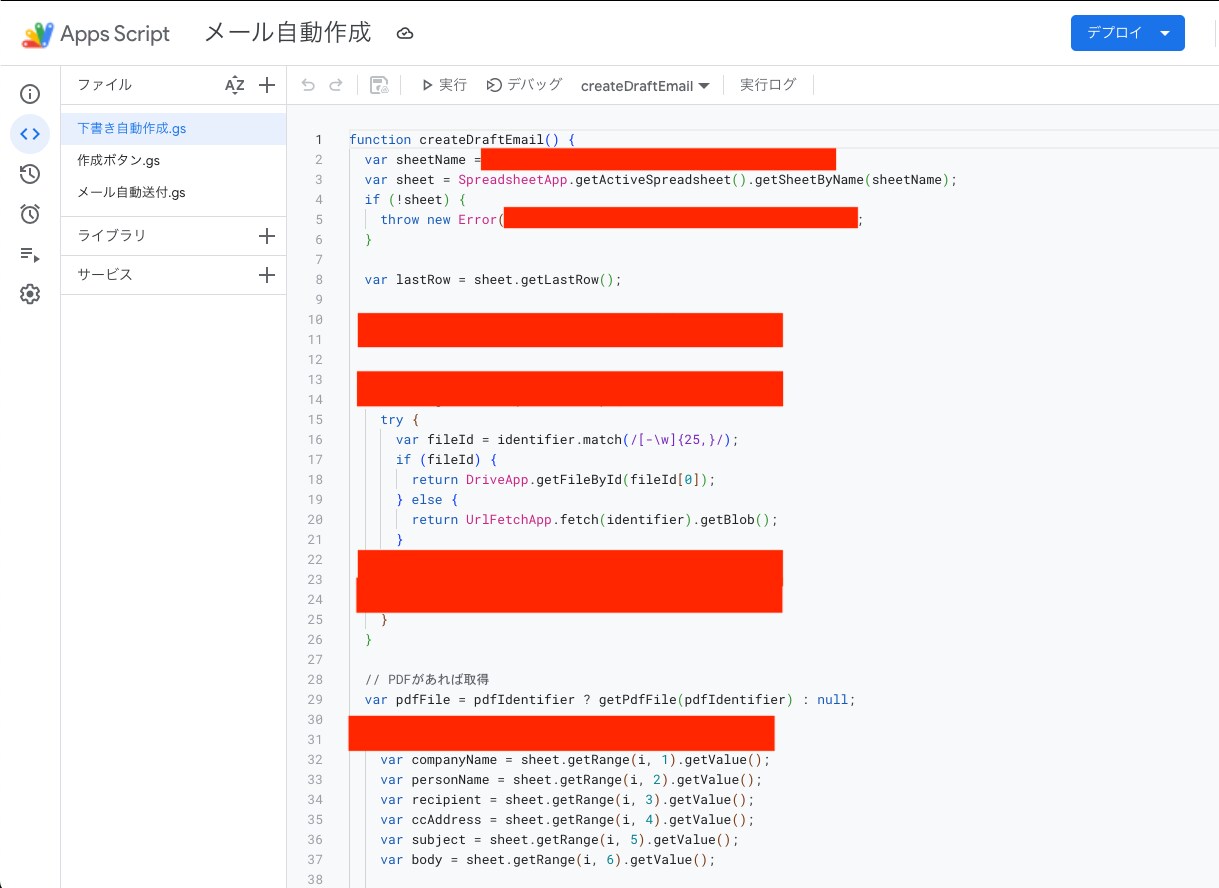The height and width of the screenshot is (888, 1219).
Task: Click DriveApp.getFileById in code
Action: click(542, 480)
